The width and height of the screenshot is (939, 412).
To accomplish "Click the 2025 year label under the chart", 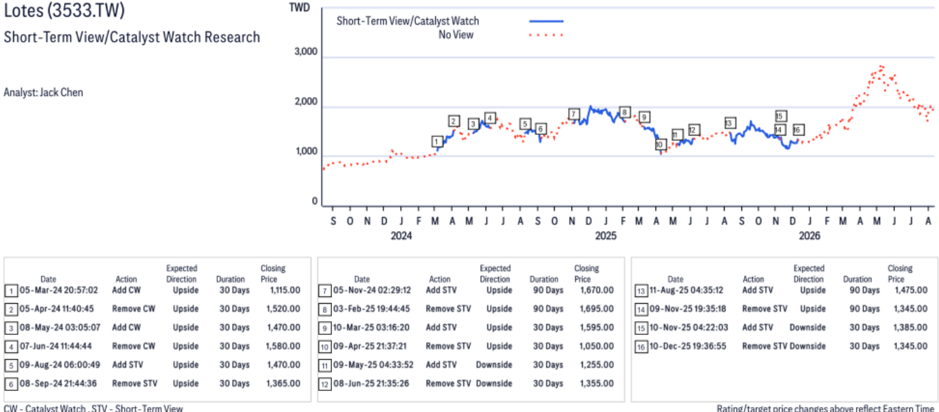I will [606, 236].
